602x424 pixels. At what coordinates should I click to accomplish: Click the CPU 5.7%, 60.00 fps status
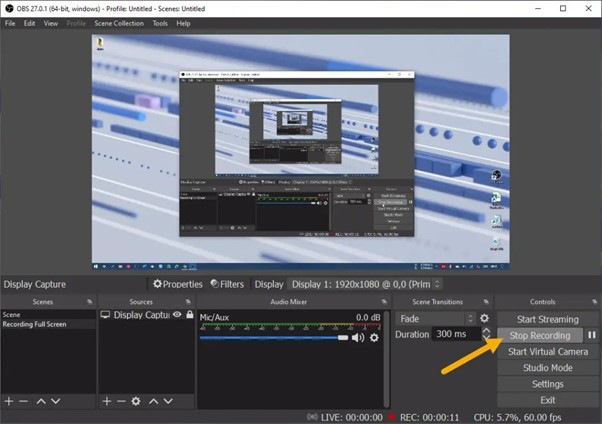click(517, 417)
